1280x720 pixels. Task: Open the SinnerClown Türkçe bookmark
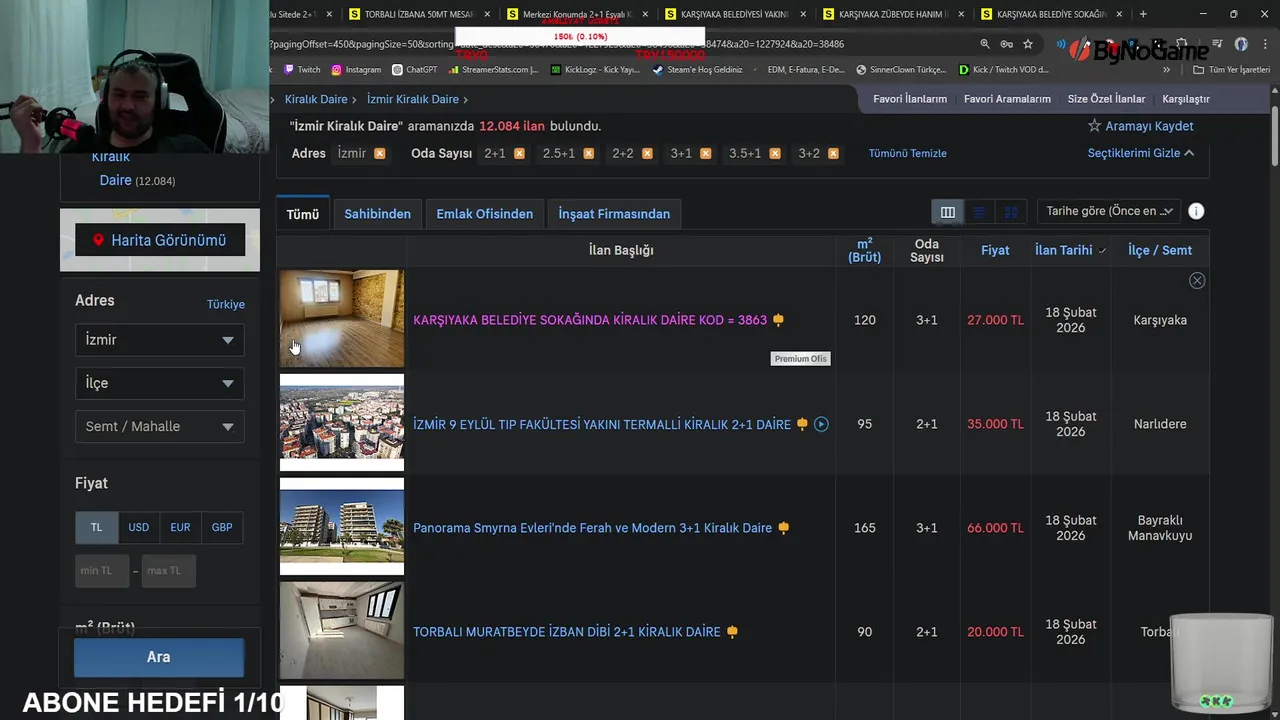point(901,70)
